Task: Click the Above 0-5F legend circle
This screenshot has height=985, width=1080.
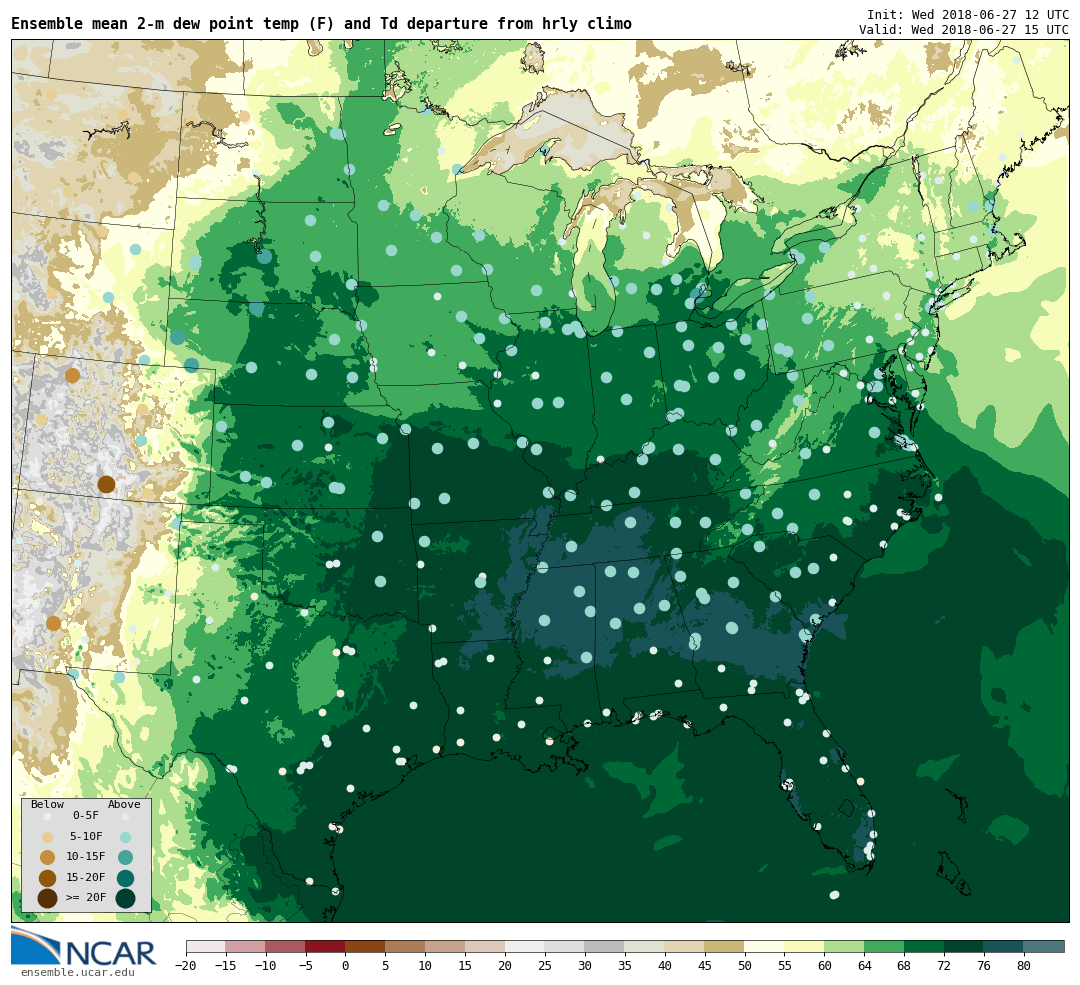Action: tap(125, 816)
